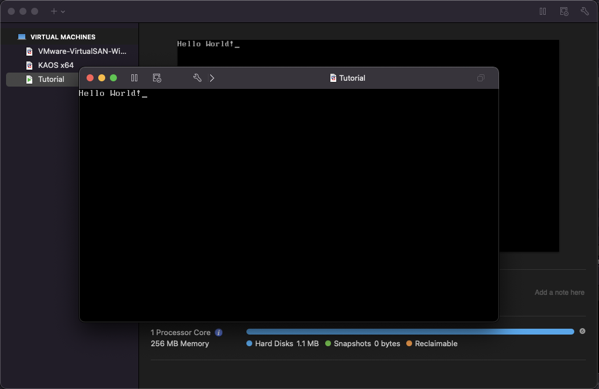Click inside the Tutorial VM console screen
Viewport: 599px width, 389px height.
pyautogui.click(x=289, y=205)
